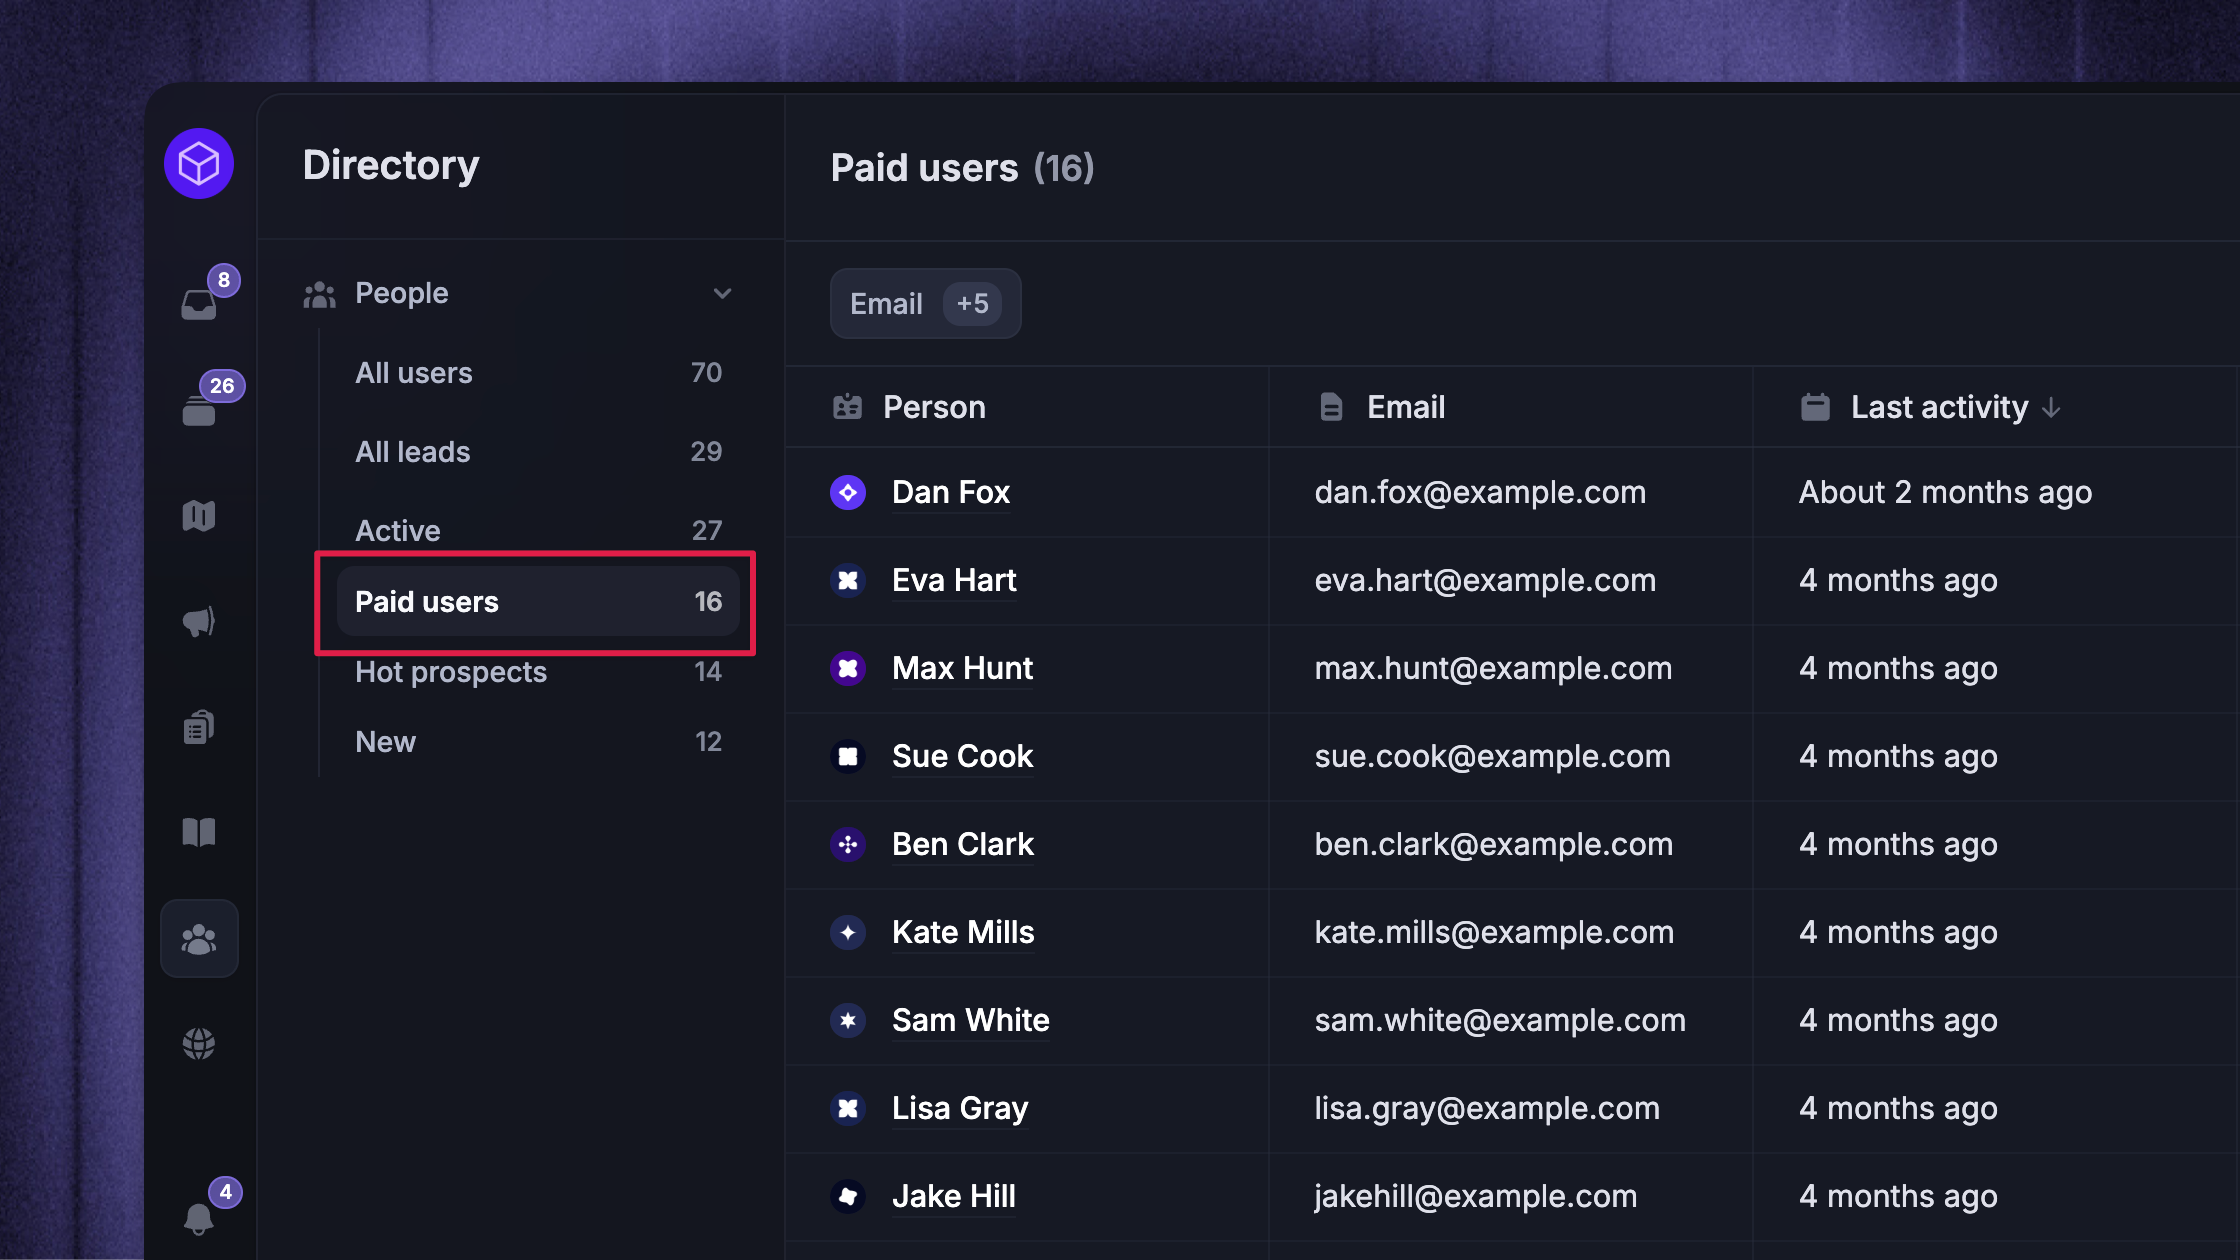Open the inbox icon with badge 8

coord(199,304)
